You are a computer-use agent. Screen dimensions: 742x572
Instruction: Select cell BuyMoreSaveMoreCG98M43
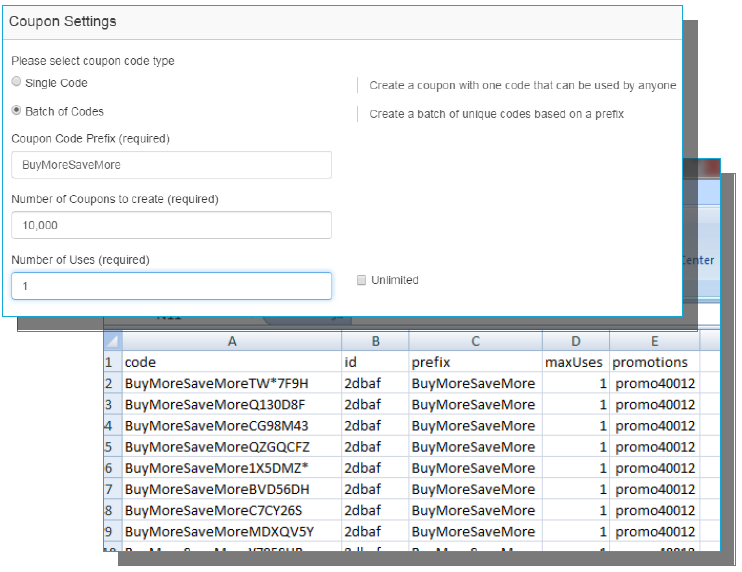pos(232,425)
